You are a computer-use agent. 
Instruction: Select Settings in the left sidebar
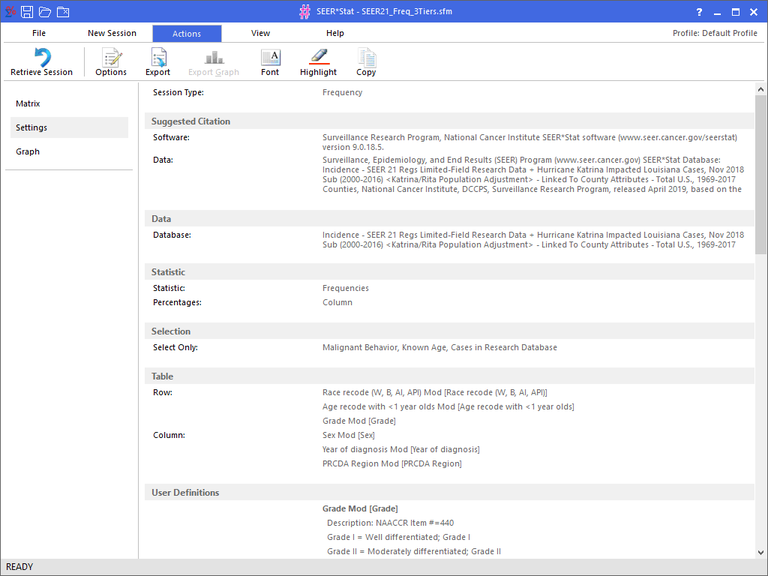[x=32, y=128]
